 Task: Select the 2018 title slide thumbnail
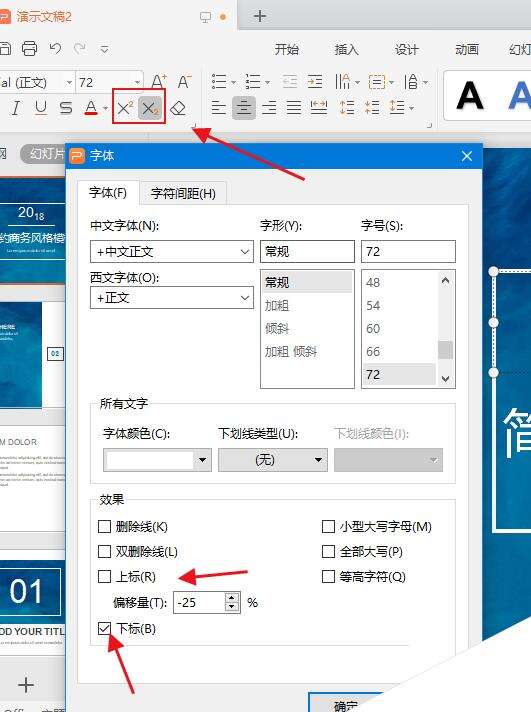coord(33,231)
